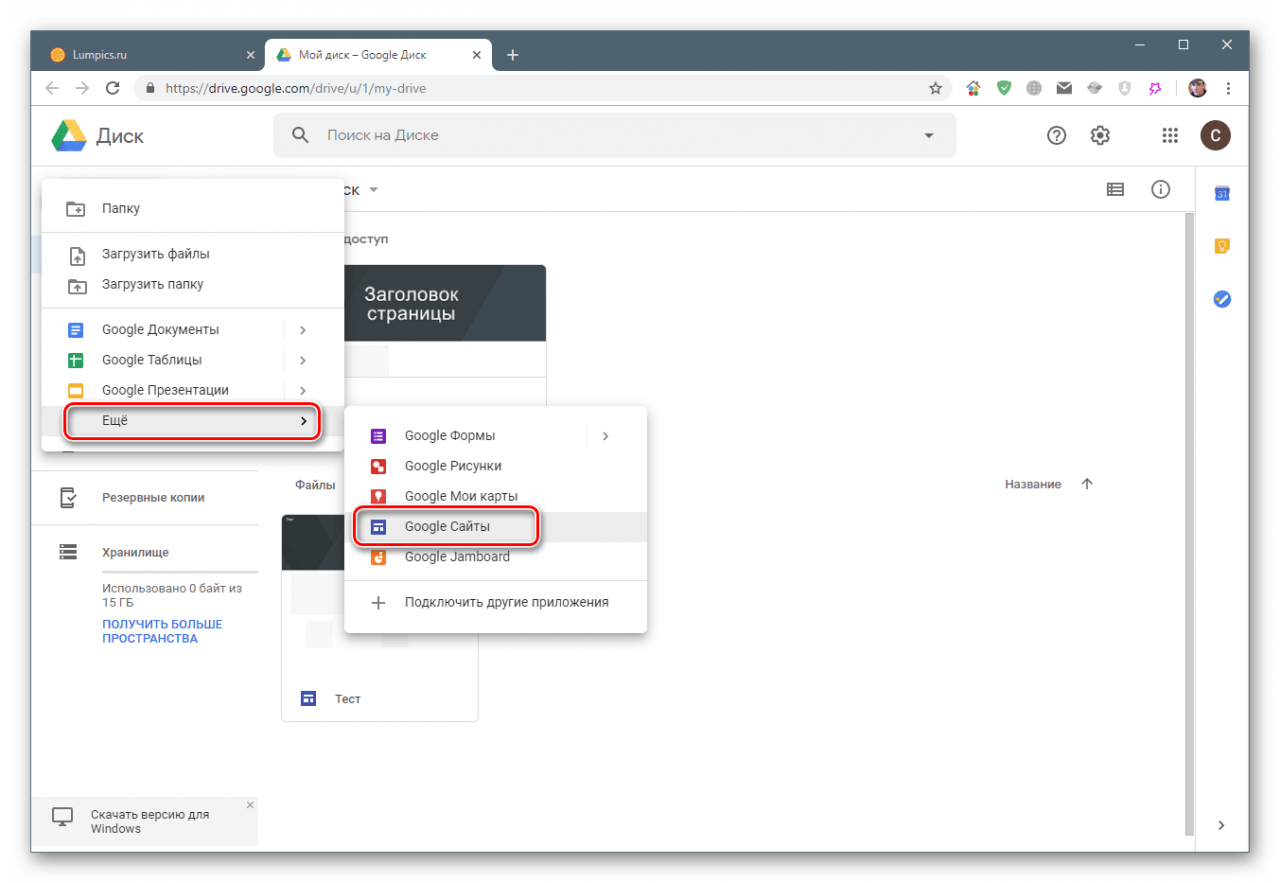This screenshot has width=1280, height=883.
Task: Reload the page in browser
Action: pyautogui.click(x=112, y=88)
